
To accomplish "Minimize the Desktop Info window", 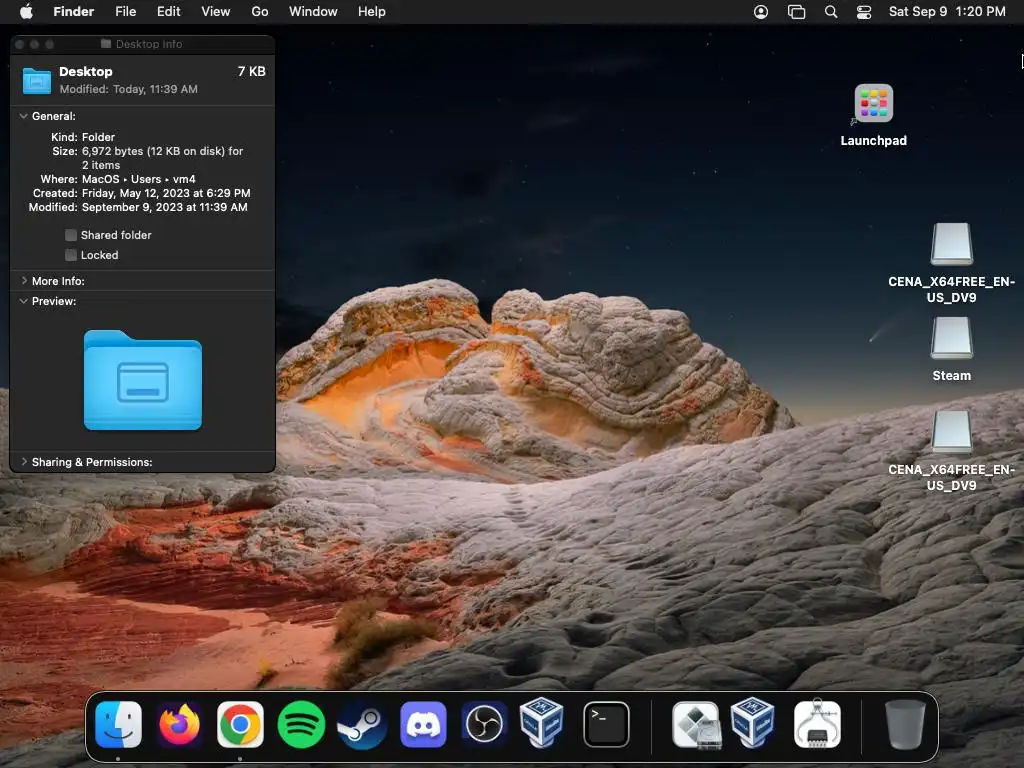I will click(x=35, y=44).
